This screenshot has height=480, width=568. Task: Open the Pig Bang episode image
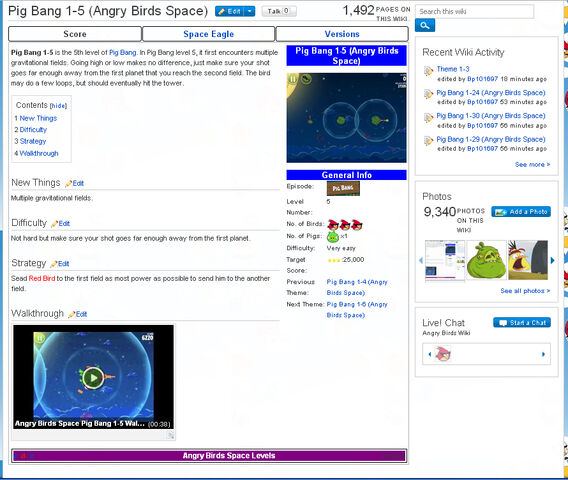[343, 188]
